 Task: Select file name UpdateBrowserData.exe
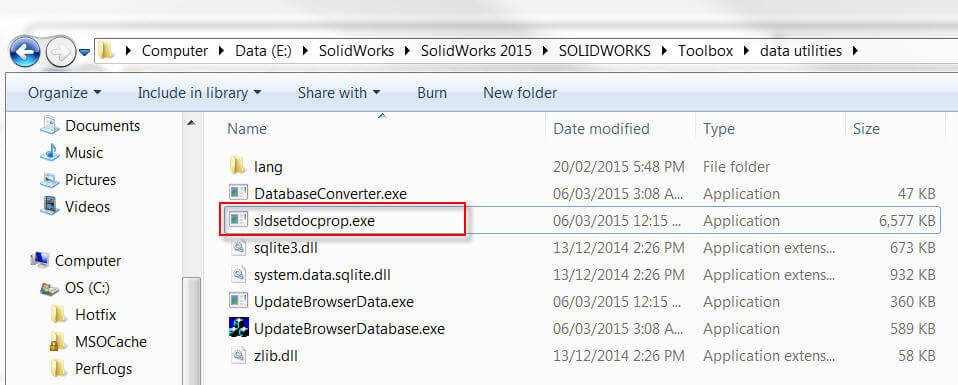334,302
